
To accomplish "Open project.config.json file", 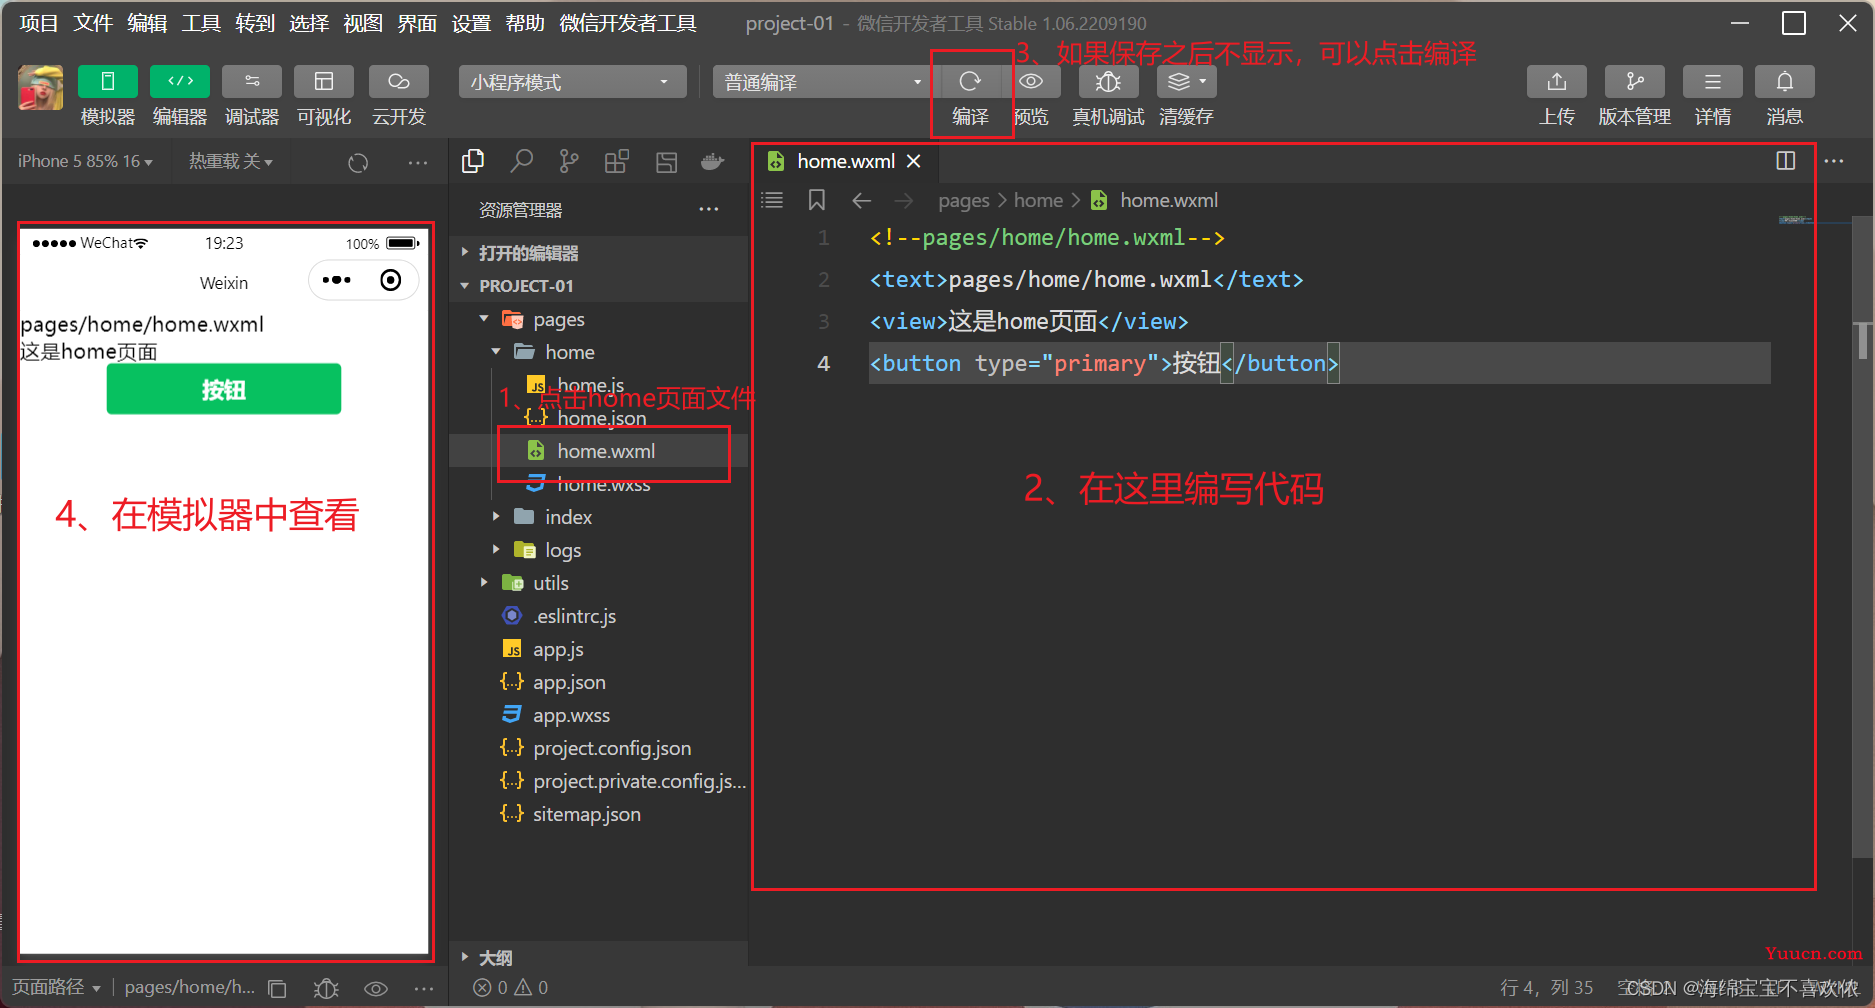I will (598, 748).
